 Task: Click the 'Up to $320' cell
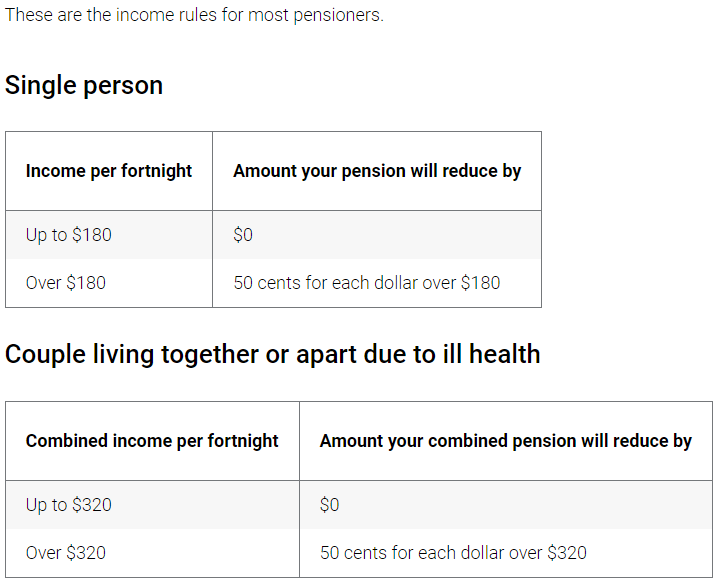pos(69,505)
